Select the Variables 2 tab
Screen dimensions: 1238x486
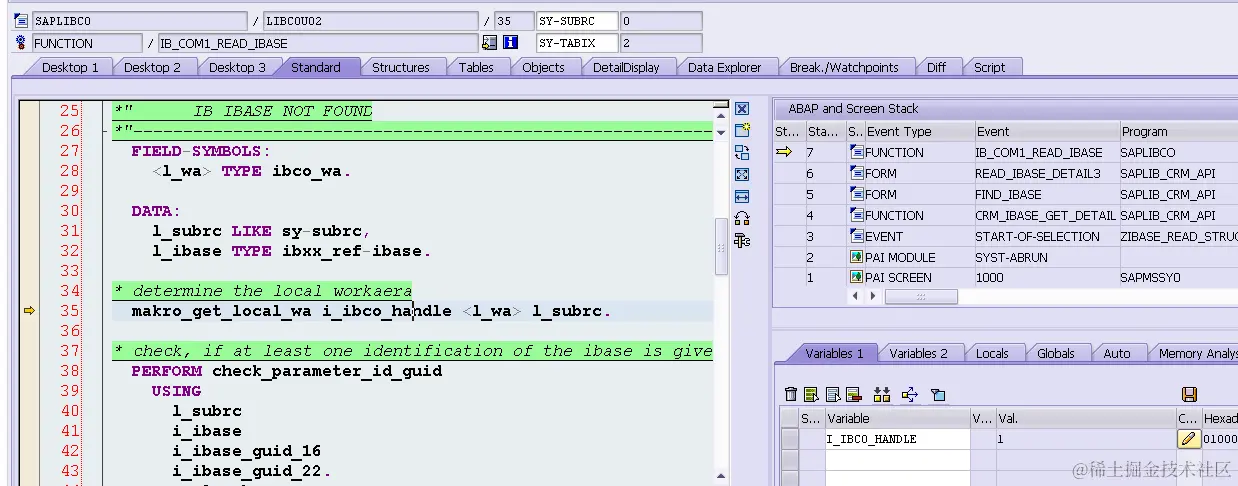tap(918, 353)
